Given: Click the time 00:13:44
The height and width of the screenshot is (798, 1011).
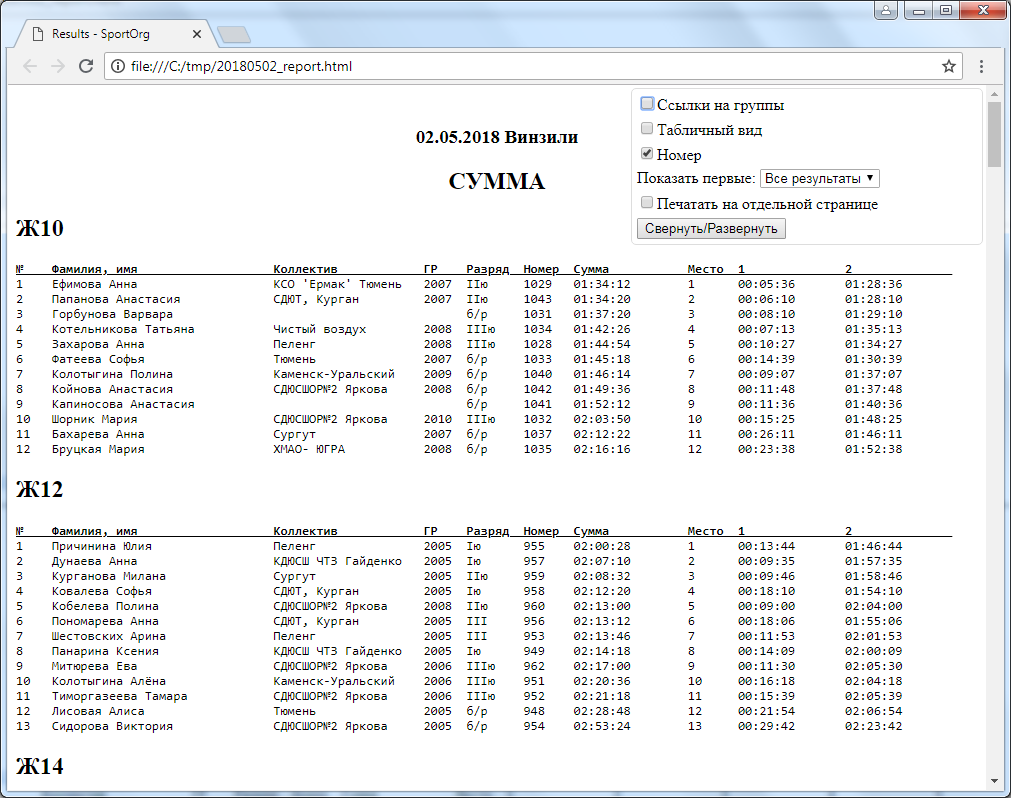Looking at the screenshot, I should tap(767, 546).
